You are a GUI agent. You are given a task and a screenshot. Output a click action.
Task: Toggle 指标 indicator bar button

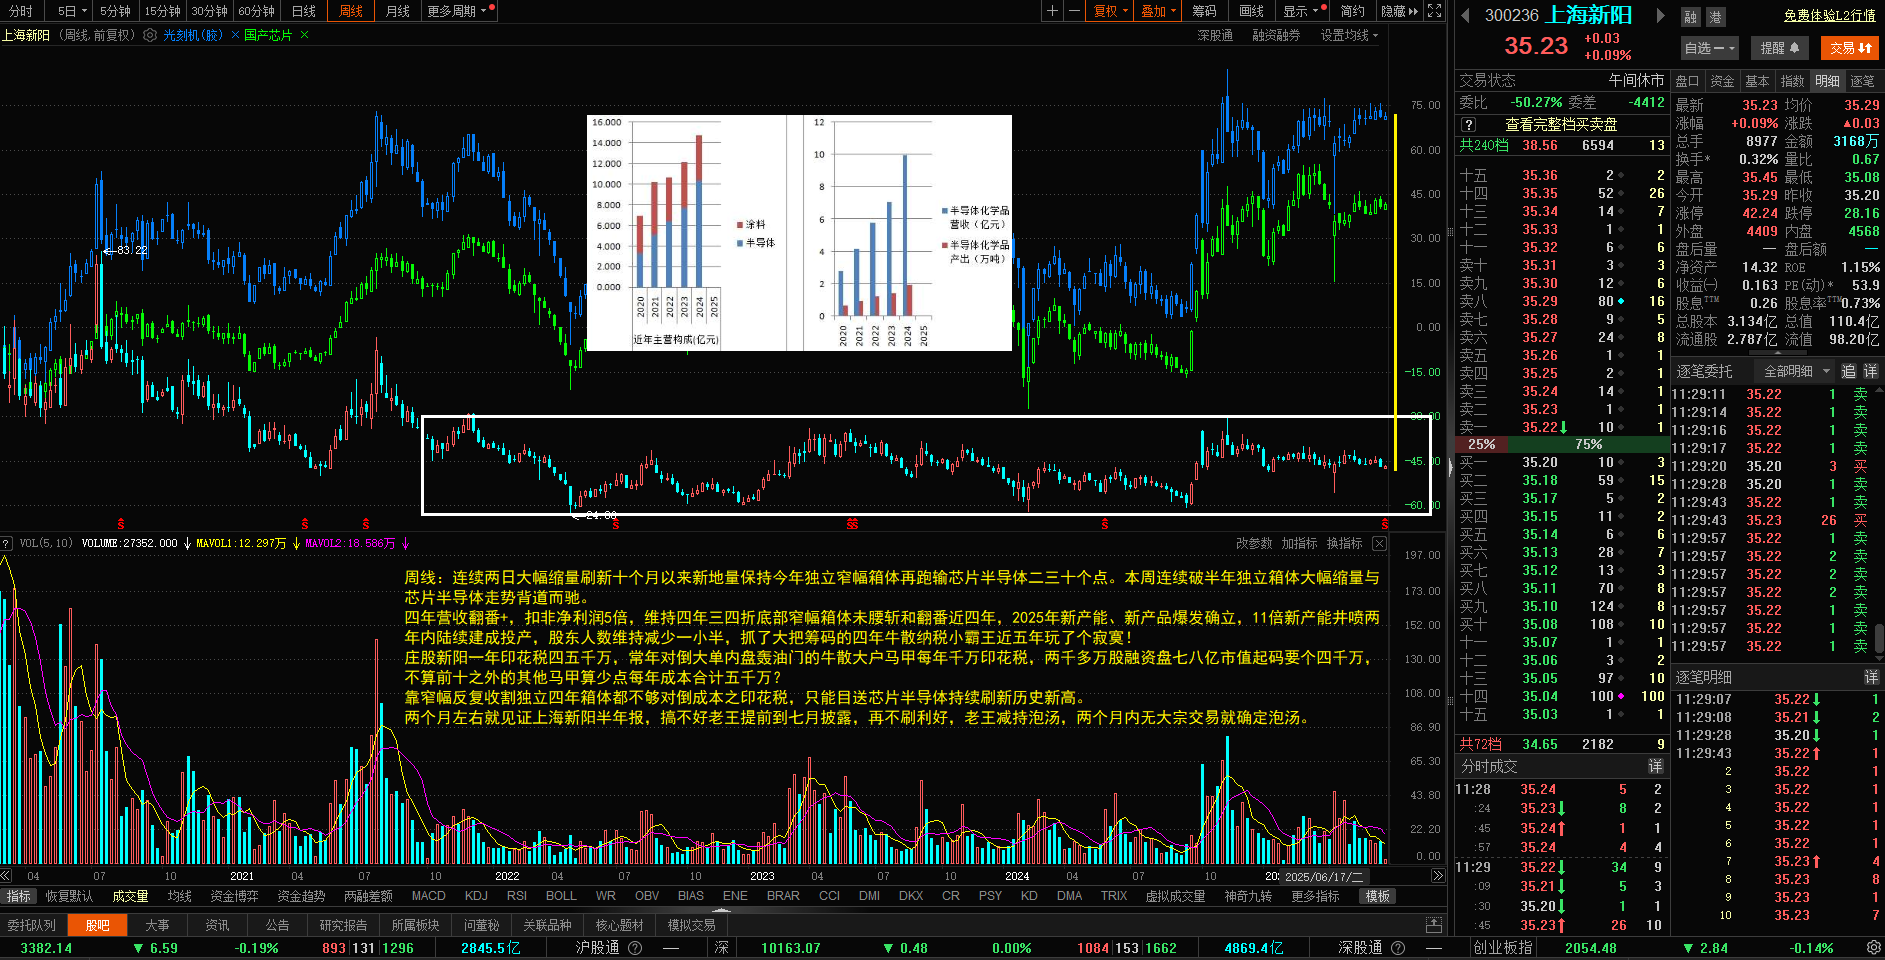pos(19,896)
